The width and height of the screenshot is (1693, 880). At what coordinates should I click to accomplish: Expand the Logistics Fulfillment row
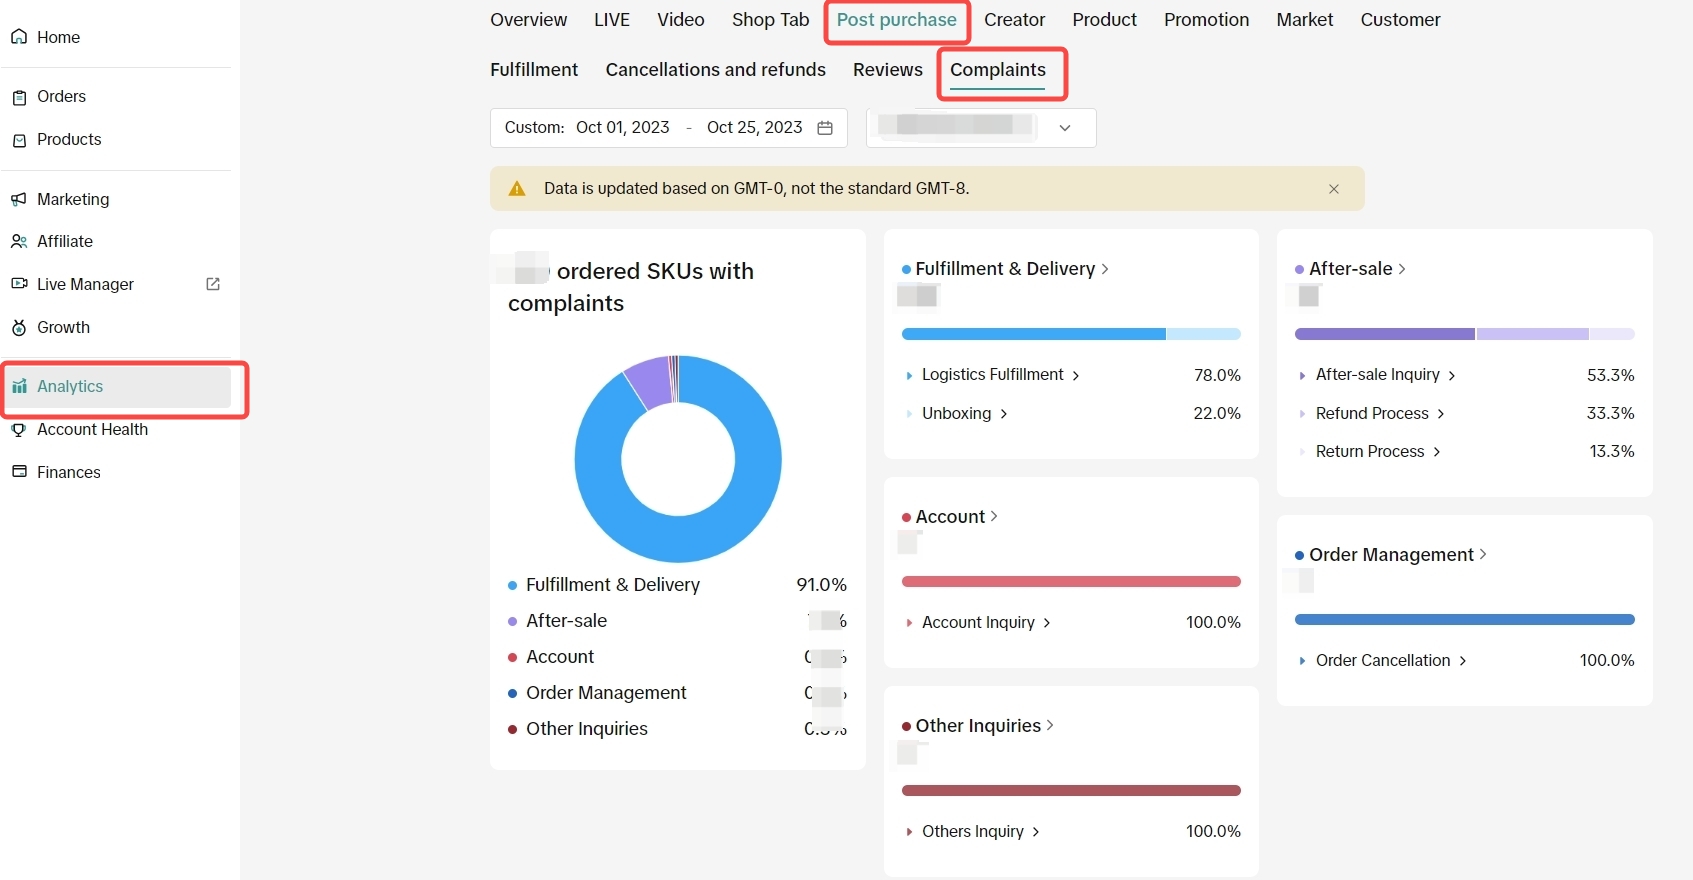[x=909, y=376]
